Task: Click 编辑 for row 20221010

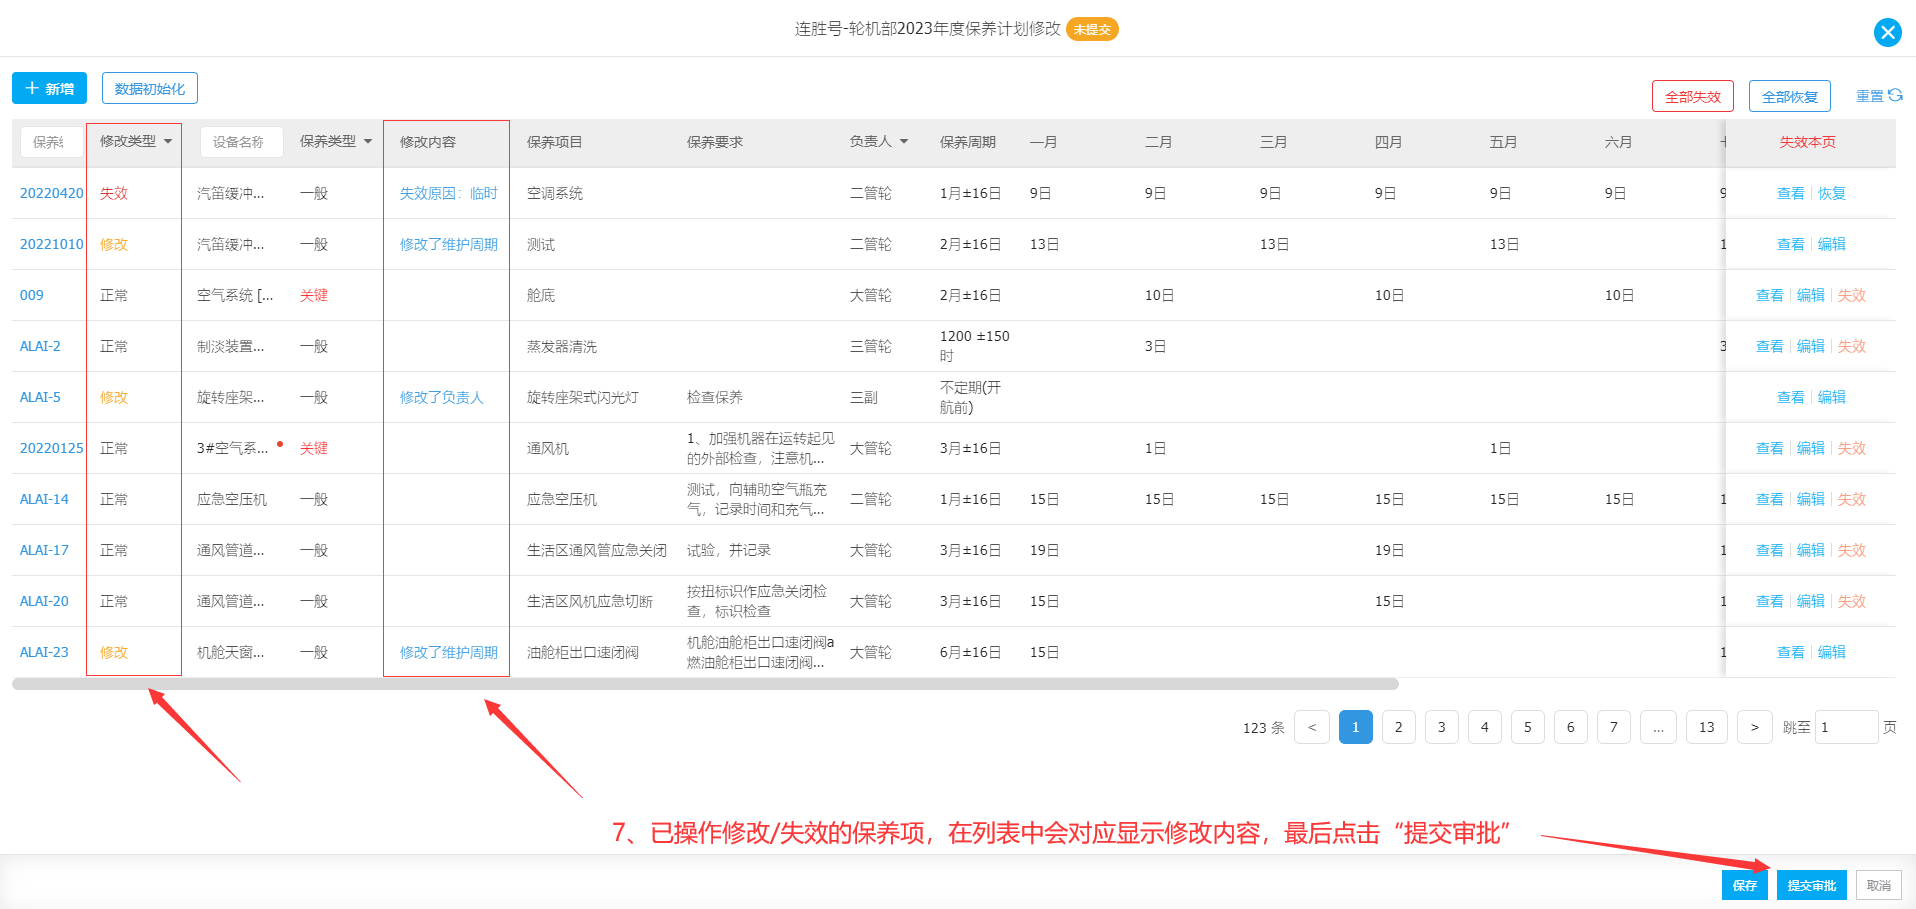Action: [x=1831, y=244]
